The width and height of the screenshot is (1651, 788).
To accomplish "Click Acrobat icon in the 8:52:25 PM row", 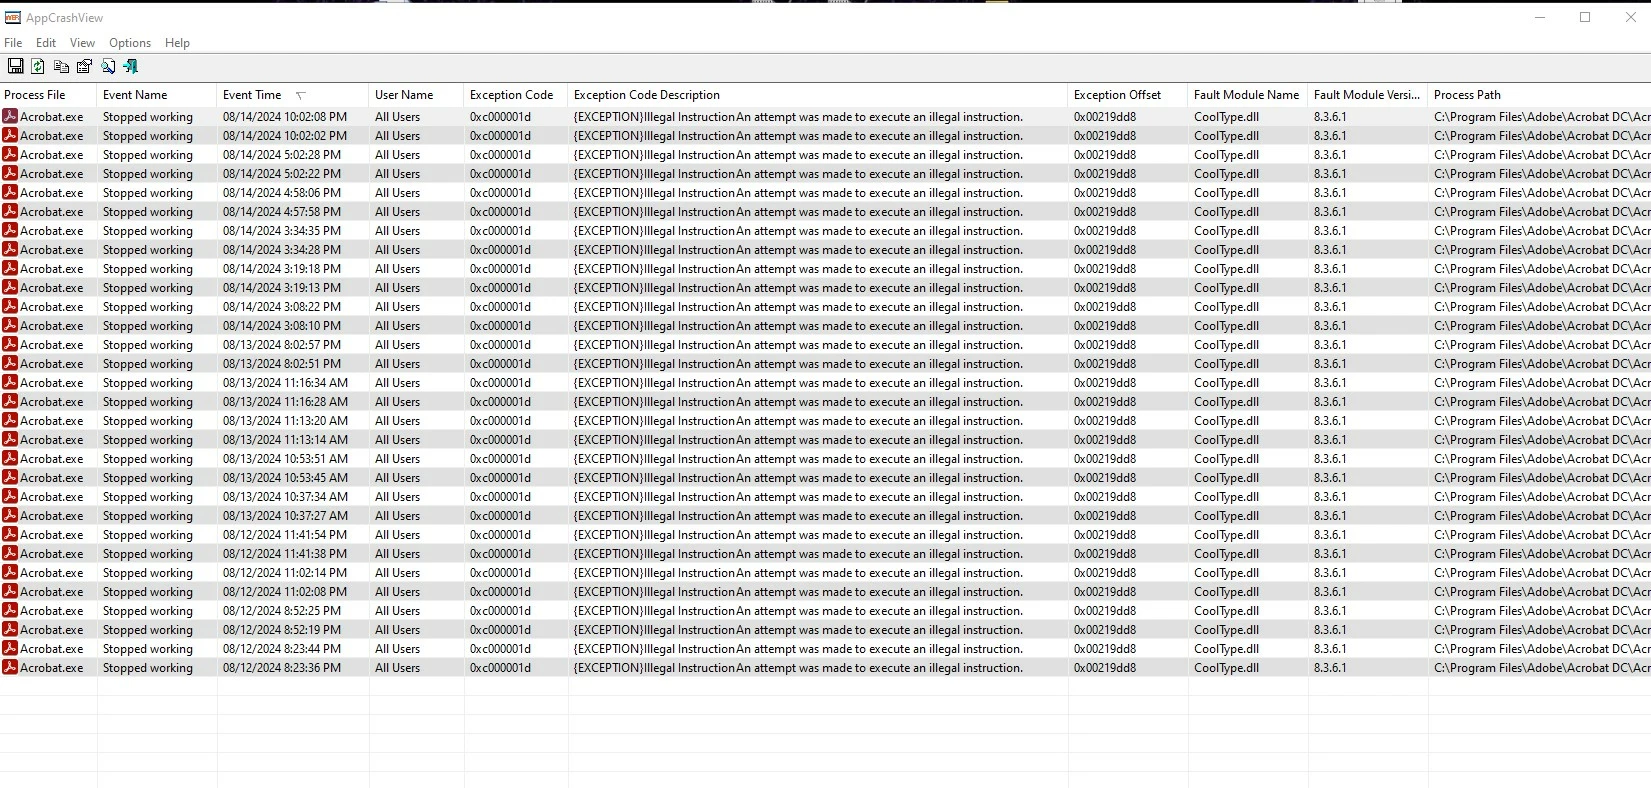I will point(10,610).
